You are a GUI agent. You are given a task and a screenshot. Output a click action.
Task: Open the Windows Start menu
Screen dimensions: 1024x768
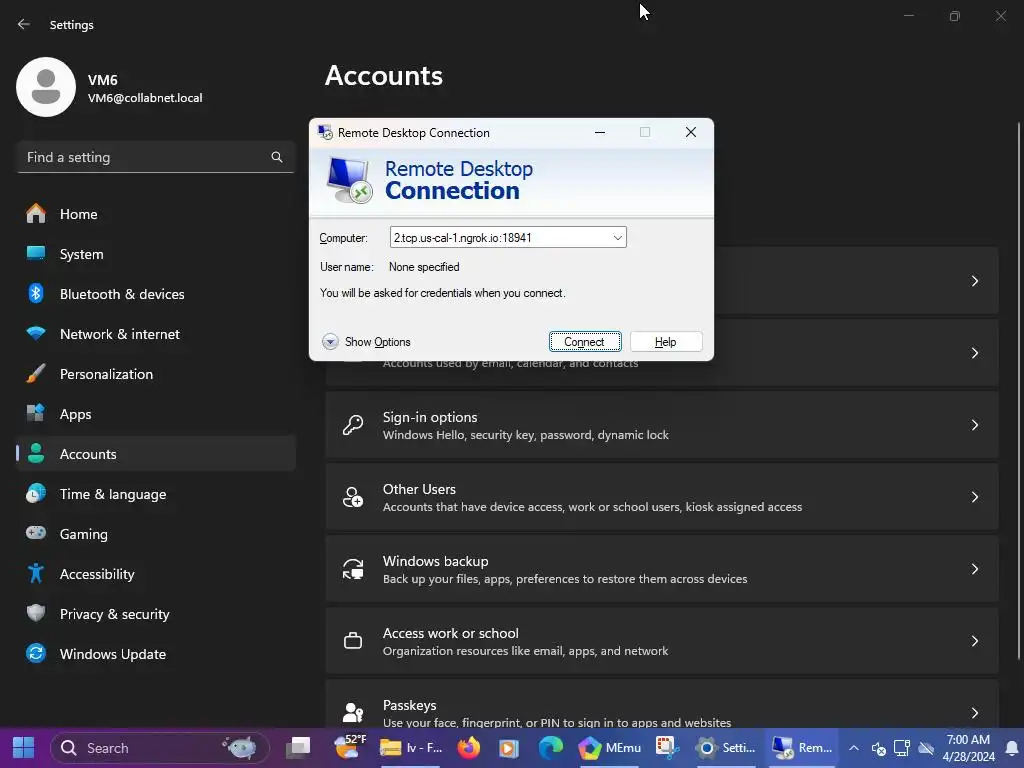tap(24, 748)
